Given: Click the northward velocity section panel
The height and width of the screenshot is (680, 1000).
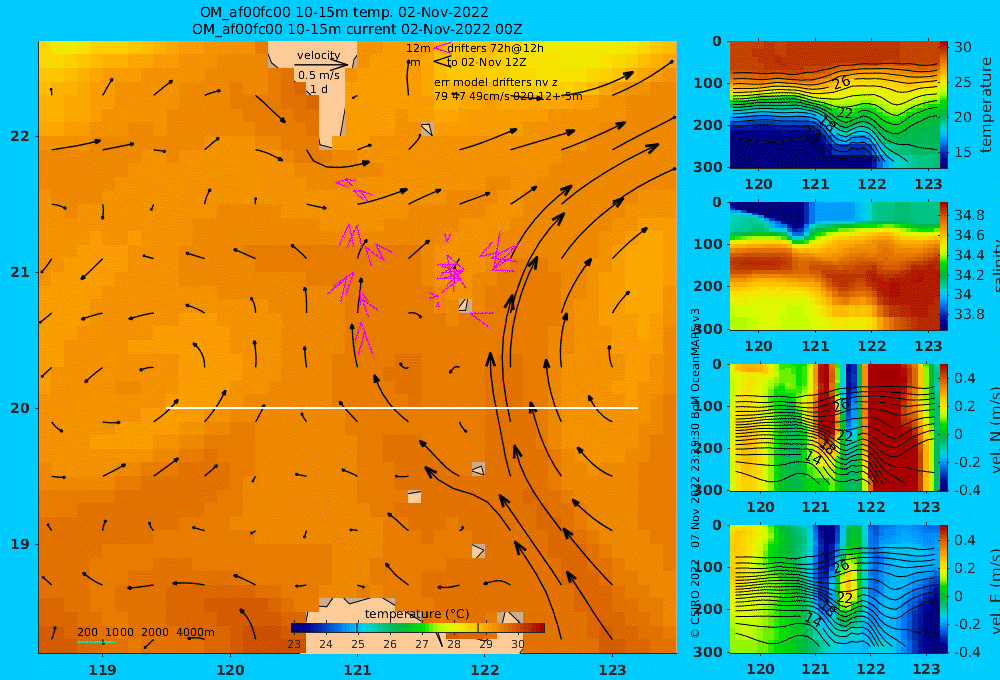Looking at the screenshot, I should coord(834,427).
